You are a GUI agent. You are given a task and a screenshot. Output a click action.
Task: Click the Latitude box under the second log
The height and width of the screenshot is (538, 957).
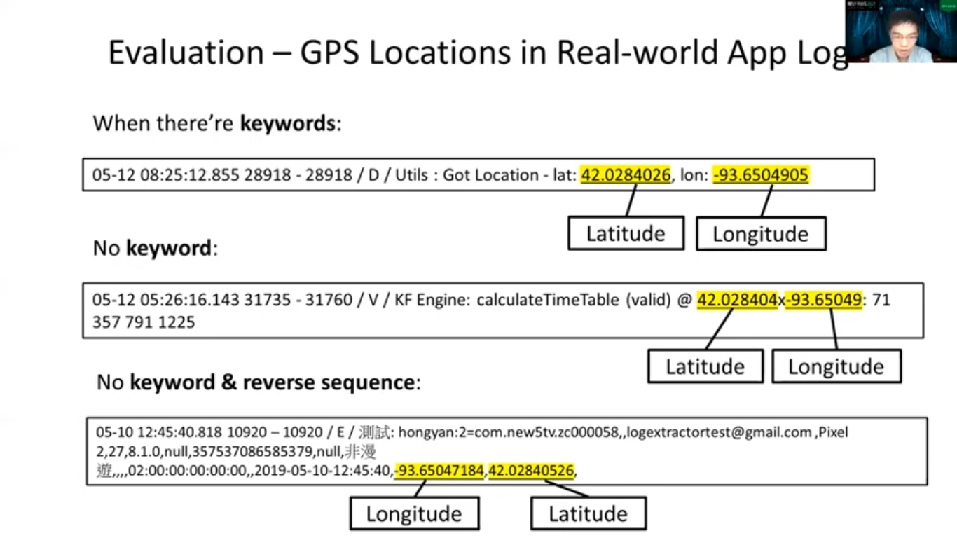pos(705,366)
